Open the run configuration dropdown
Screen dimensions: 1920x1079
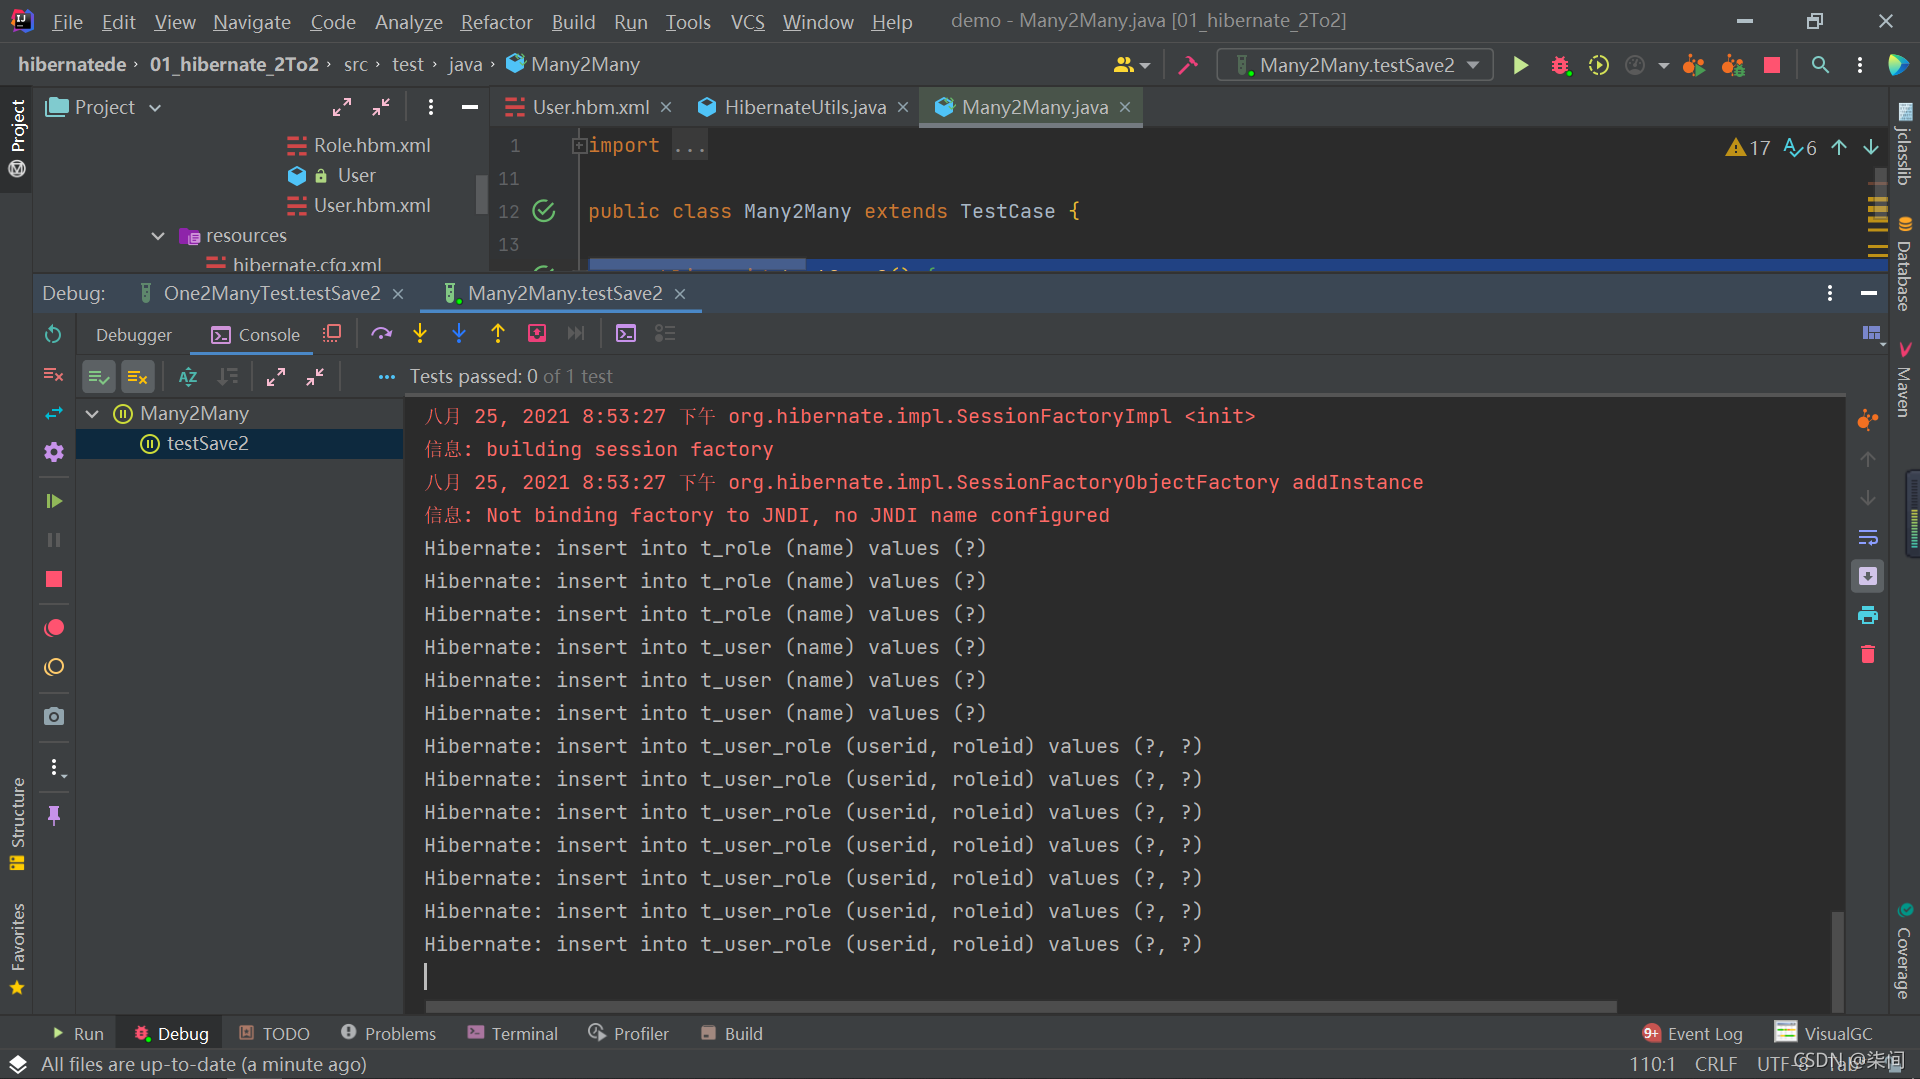pyautogui.click(x=1473, y=65)
